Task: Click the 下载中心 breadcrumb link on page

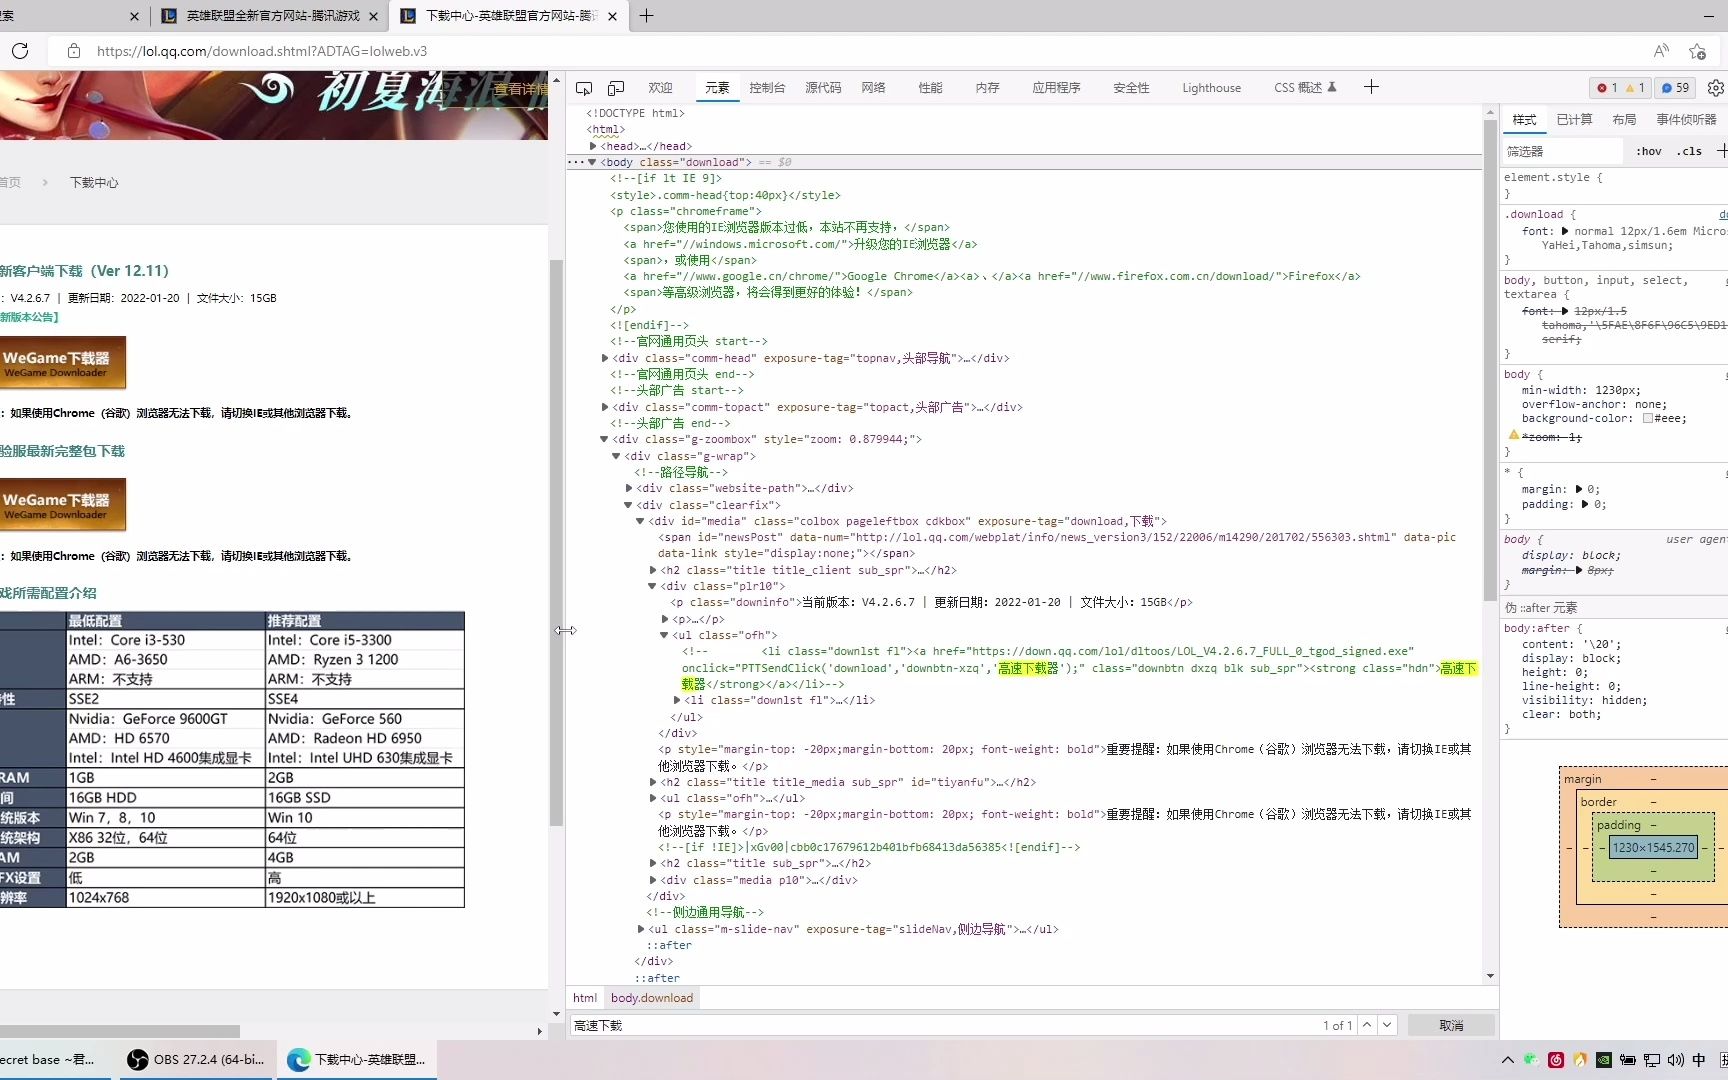Action: 94,183
